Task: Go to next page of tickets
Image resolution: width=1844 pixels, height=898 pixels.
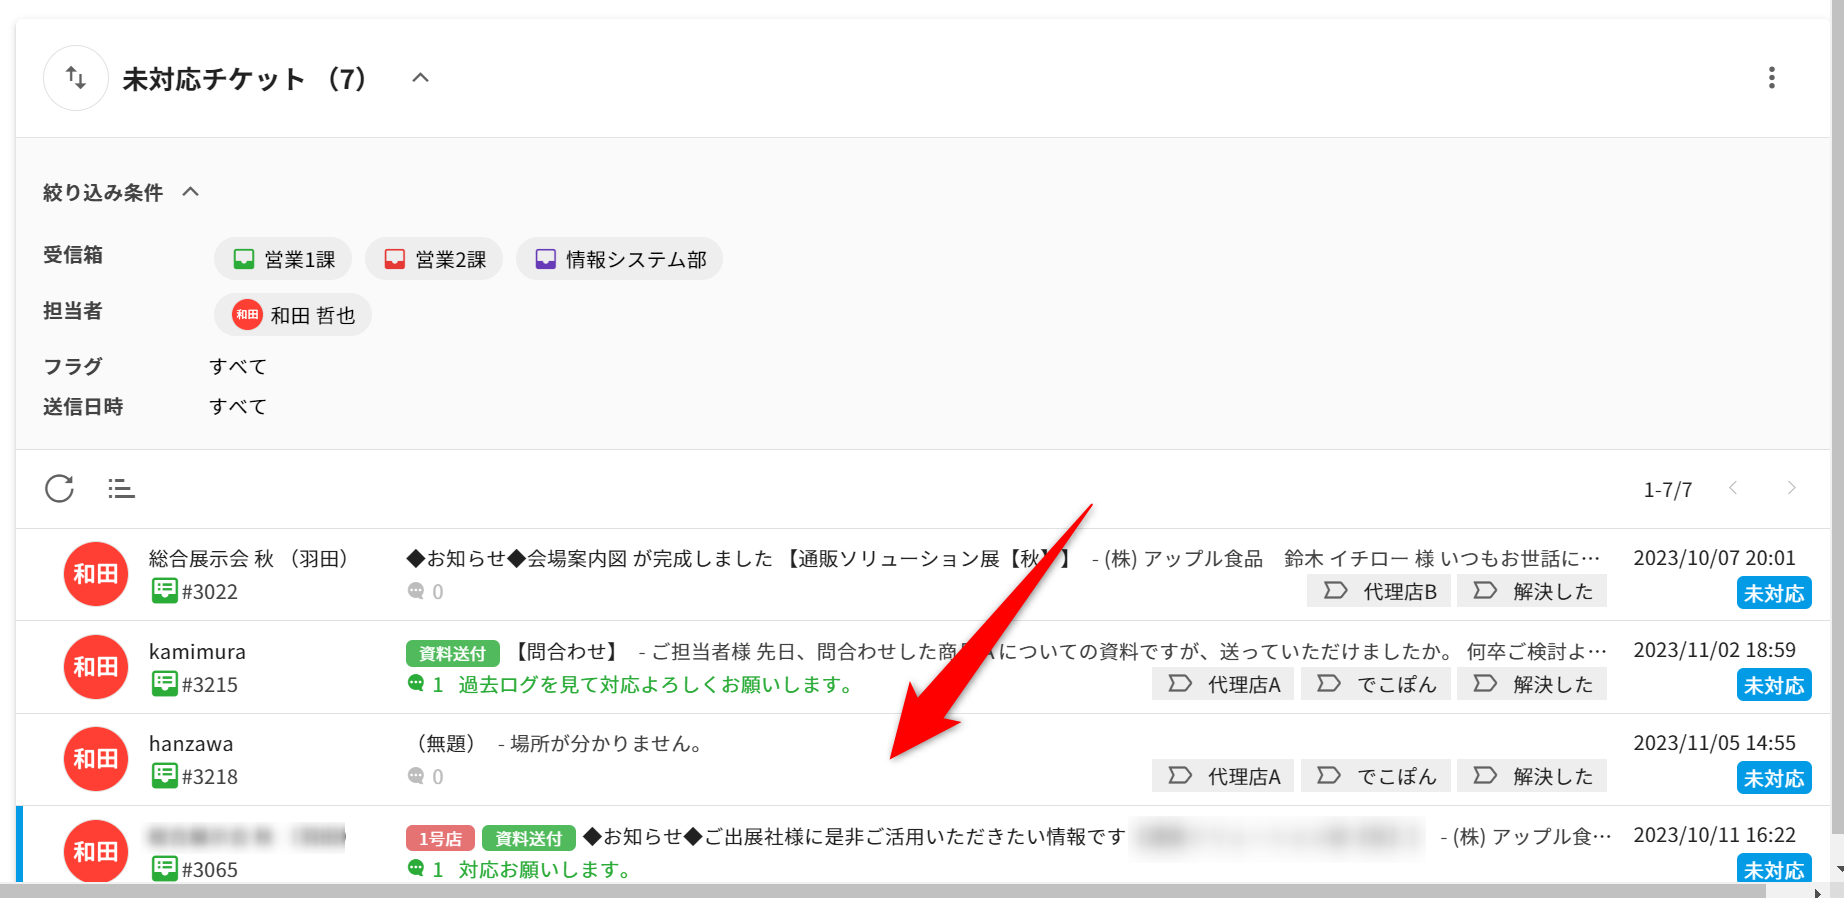Action: click(x=1791, y=488)
